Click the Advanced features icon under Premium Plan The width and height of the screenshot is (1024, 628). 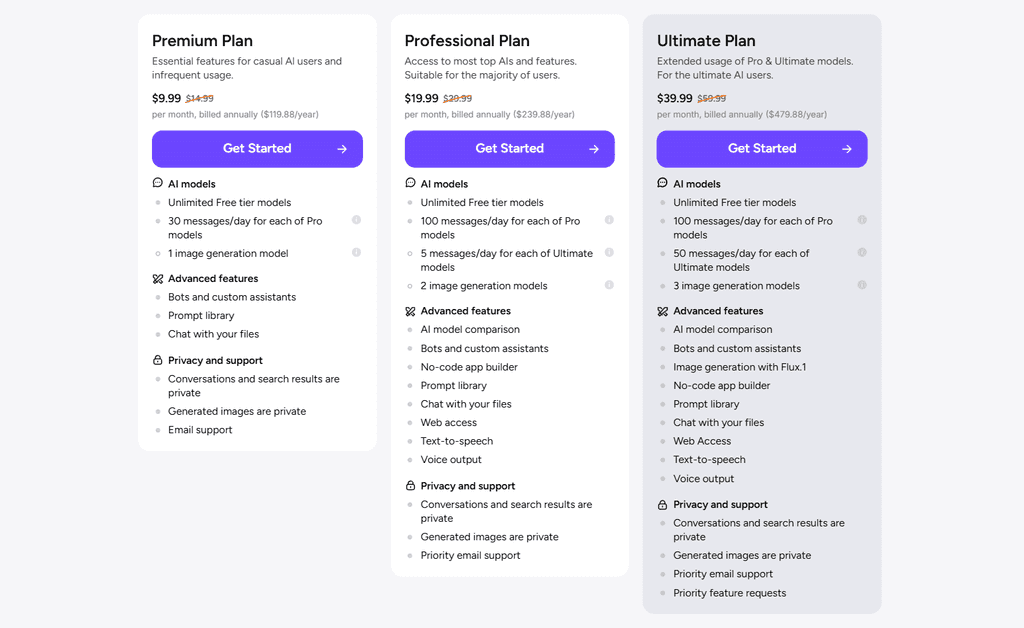click(x=158, y=278)
